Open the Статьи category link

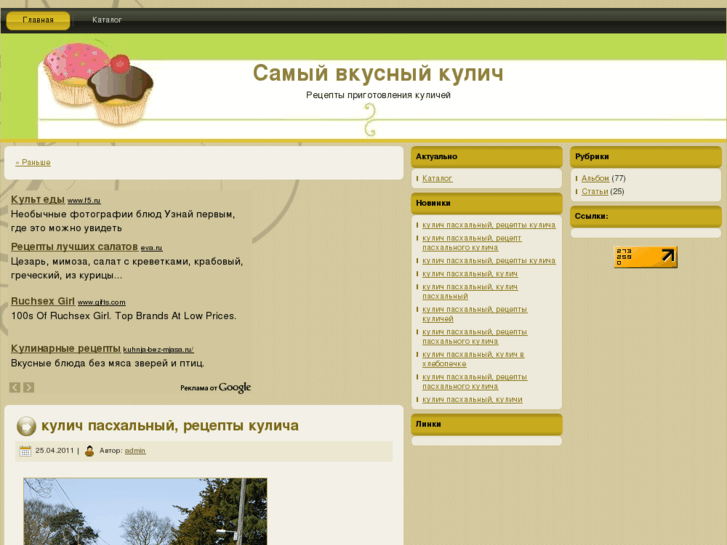[x=594, y=191]
